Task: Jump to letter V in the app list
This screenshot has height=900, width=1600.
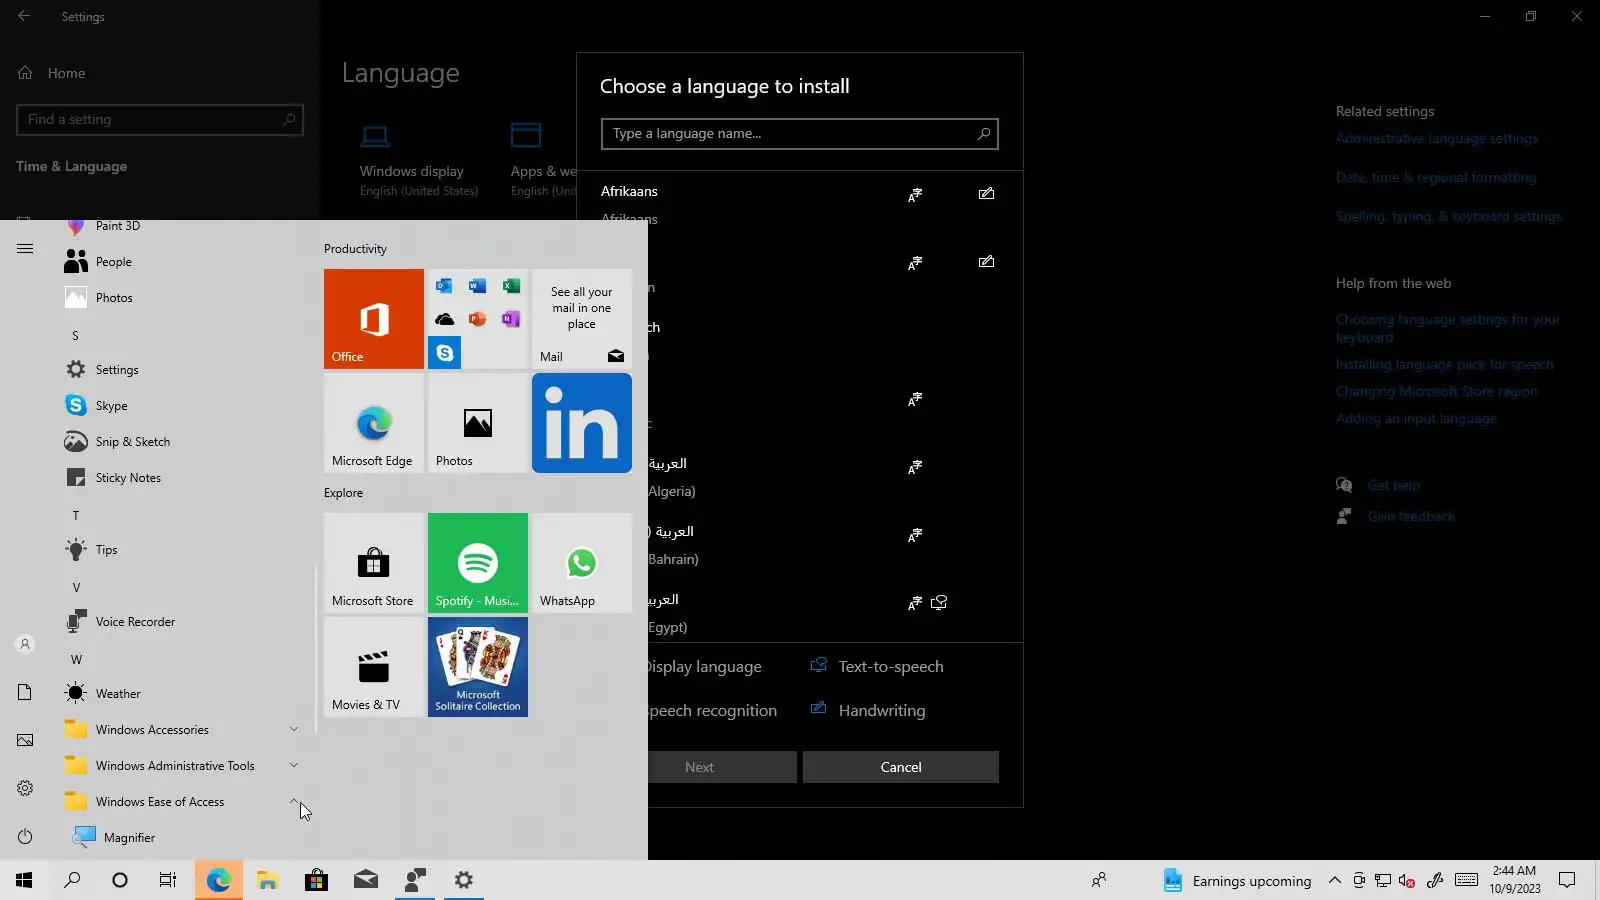Action: pyautogui.click(x=76, y=588)
